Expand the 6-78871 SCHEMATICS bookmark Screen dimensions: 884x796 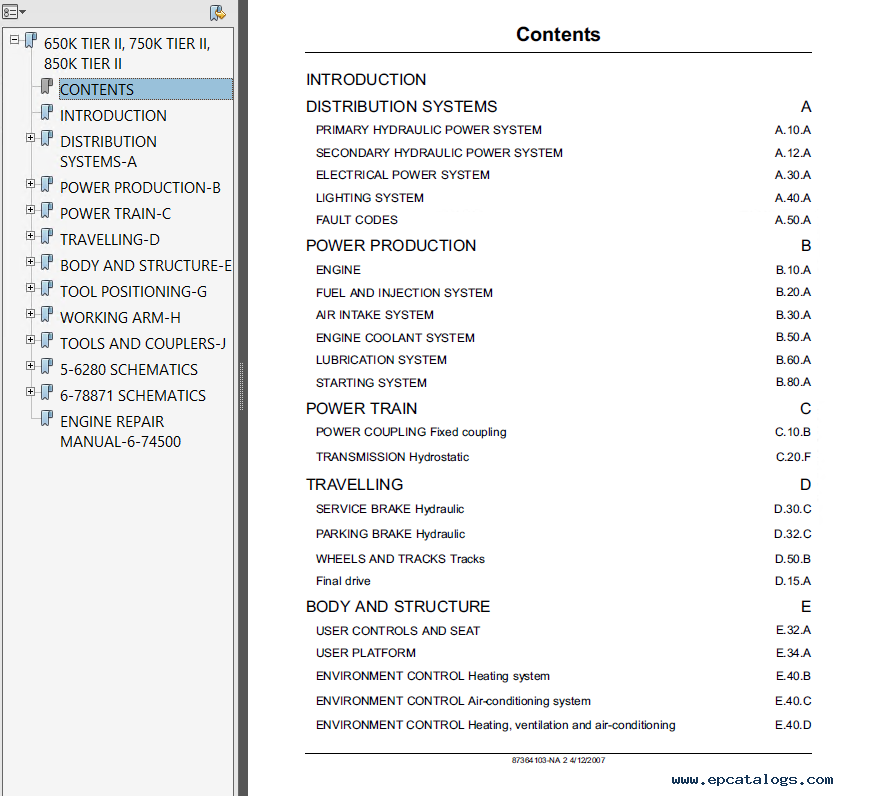click(x=30, y=391)
